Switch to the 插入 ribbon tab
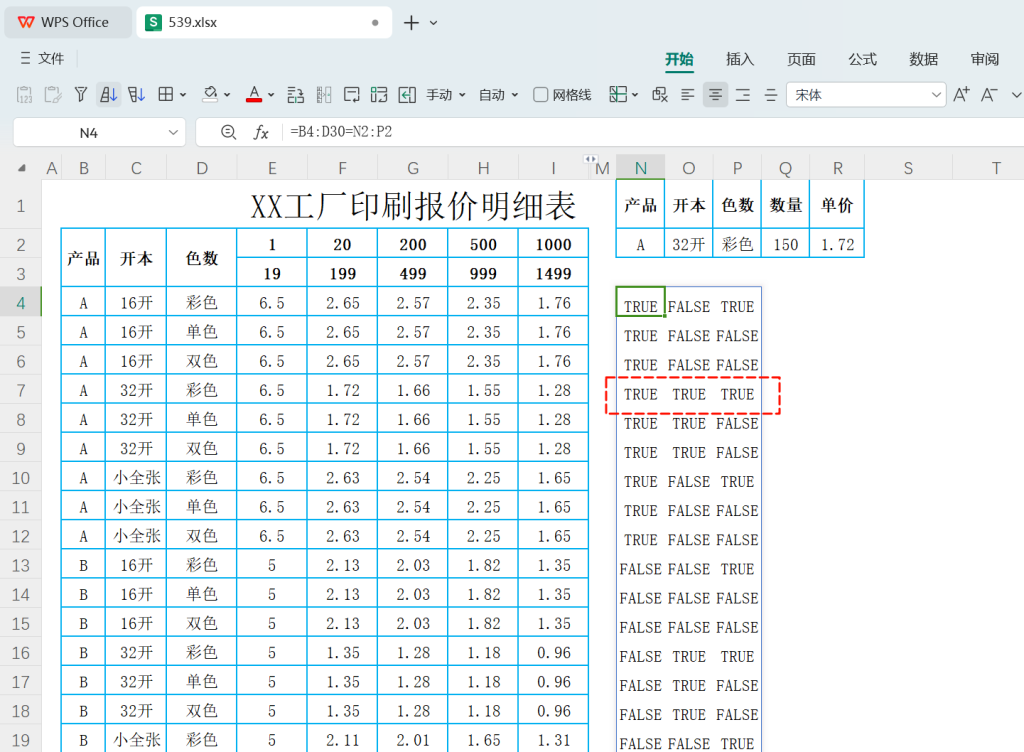The image size is (1024, 752). point(740,59)
